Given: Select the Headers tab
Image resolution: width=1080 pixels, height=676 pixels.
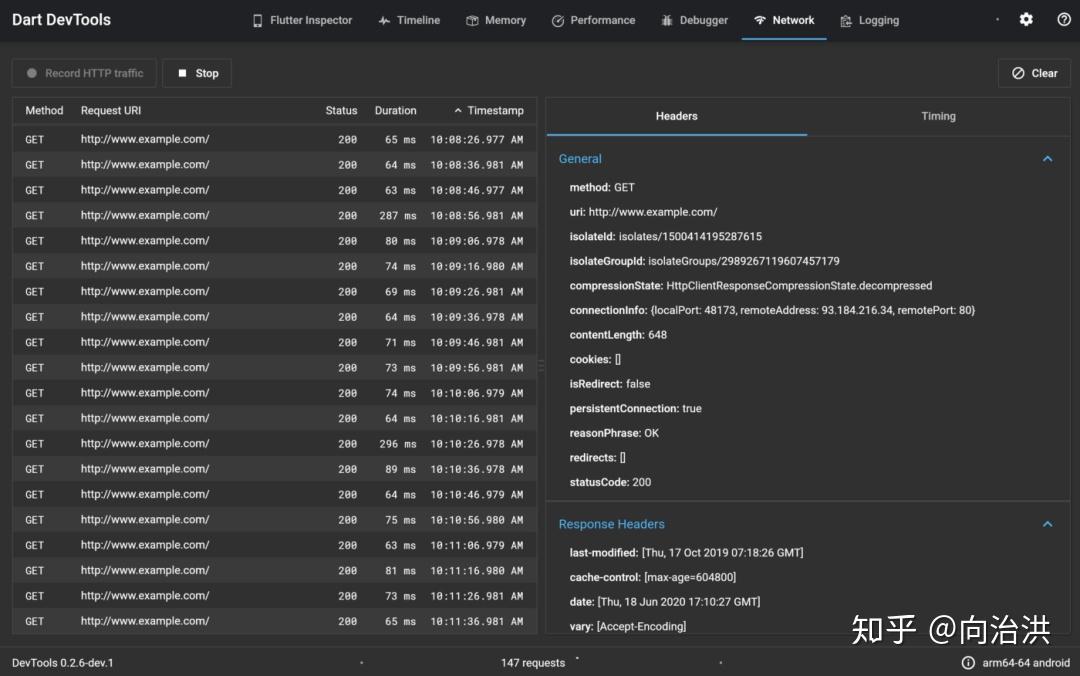Looking at the screenshot, I should (676, 116).
